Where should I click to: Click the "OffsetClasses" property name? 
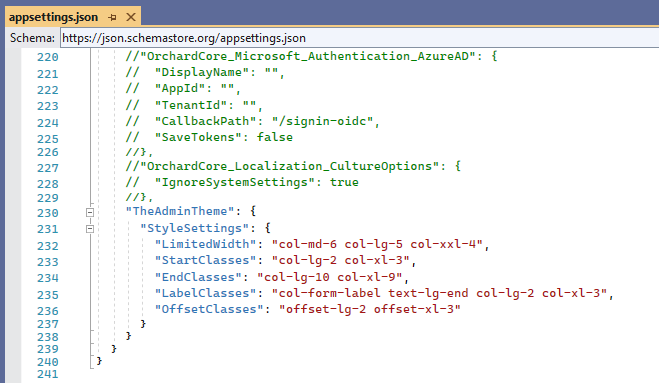tap(208, 309)
